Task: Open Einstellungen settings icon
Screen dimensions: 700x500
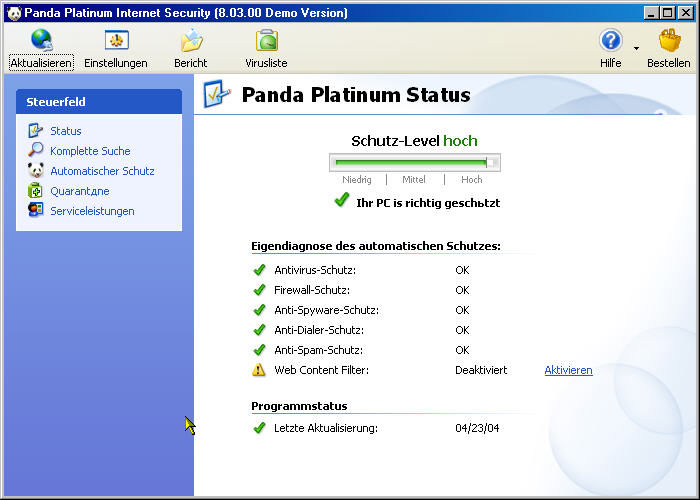Action: (x=117, y=40)
